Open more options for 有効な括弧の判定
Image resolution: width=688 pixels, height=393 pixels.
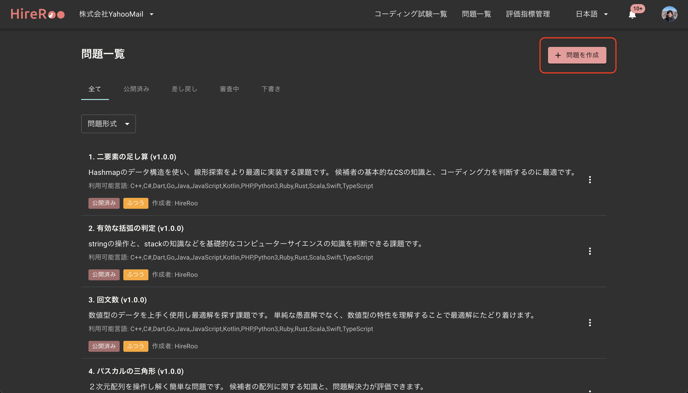pyautogui.click(x=590, y=251)
